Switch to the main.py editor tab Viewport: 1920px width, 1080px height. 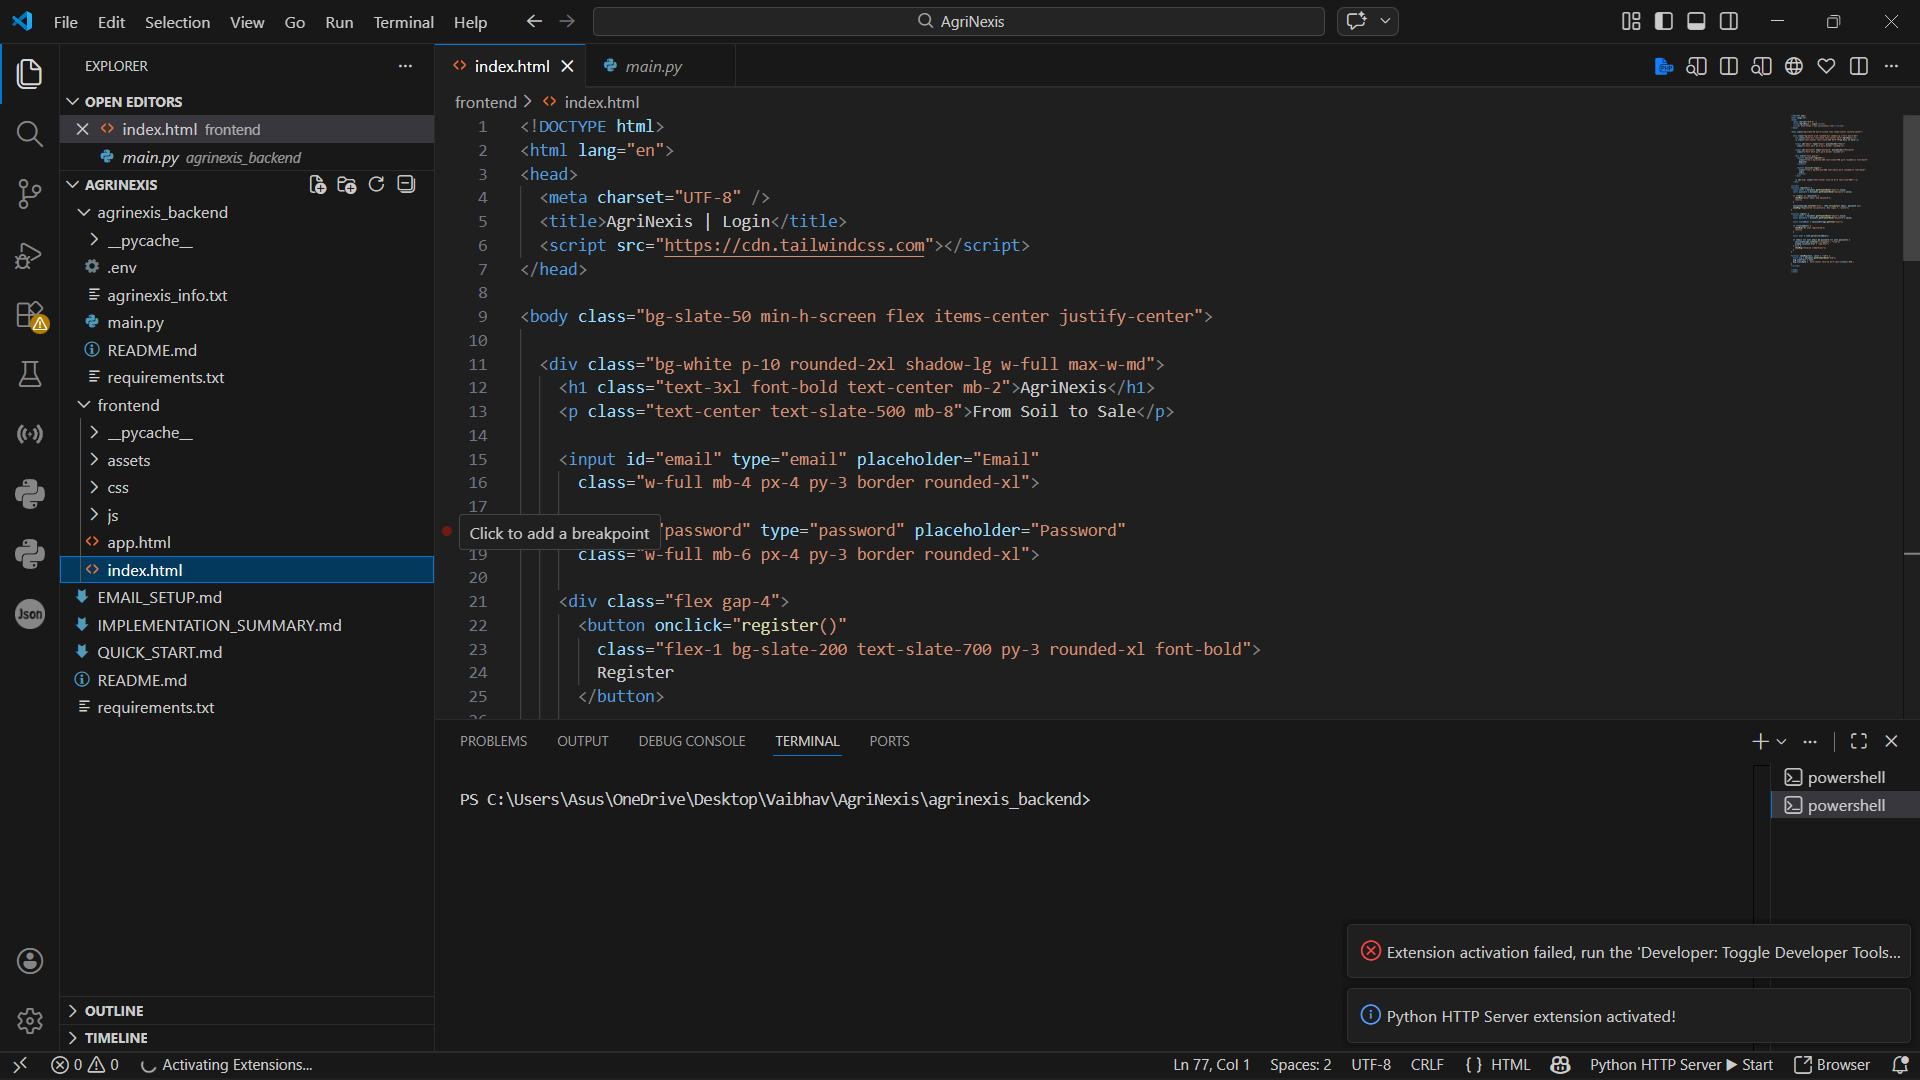[653, 66]
